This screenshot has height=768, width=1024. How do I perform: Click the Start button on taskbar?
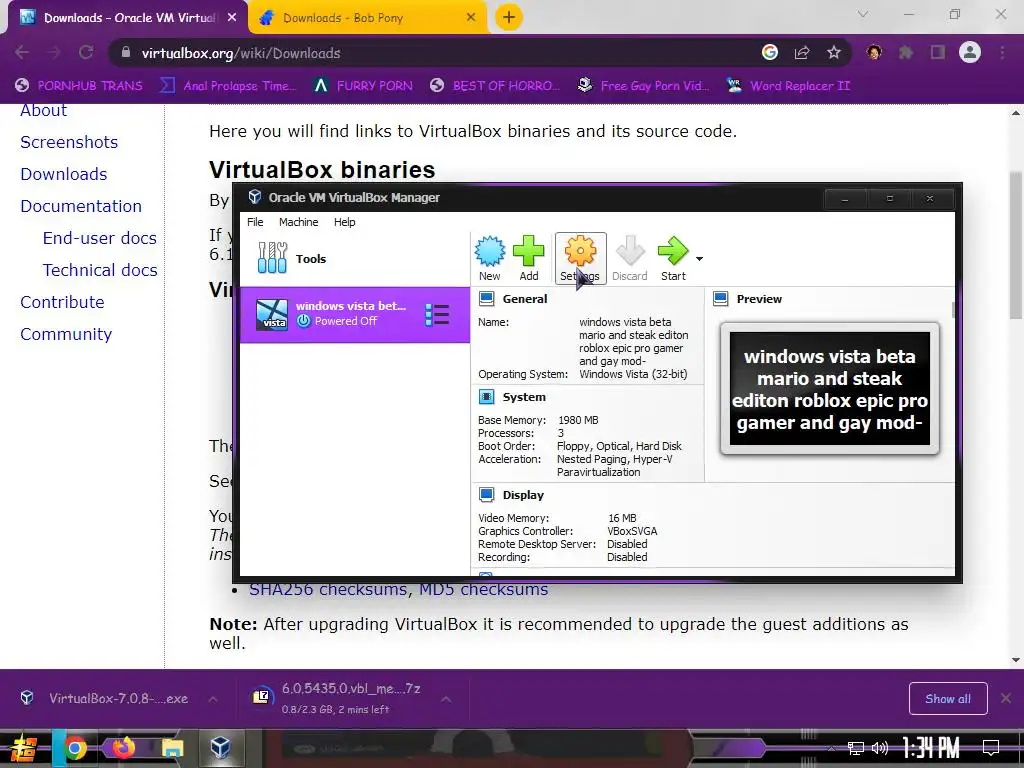click(x=24, y=748)
